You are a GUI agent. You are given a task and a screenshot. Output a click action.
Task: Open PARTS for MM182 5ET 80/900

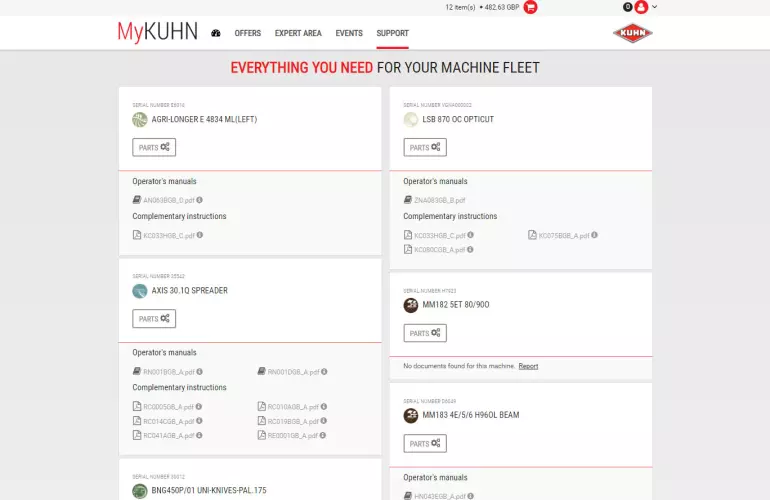coord(425,333)
